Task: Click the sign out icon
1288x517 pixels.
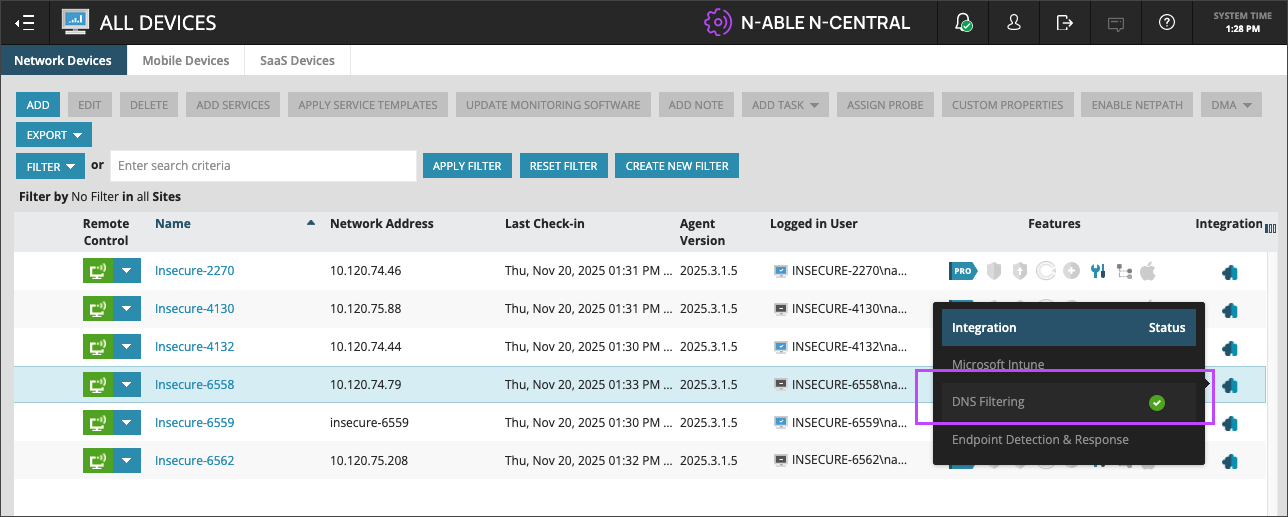Action: [1065, 22]
